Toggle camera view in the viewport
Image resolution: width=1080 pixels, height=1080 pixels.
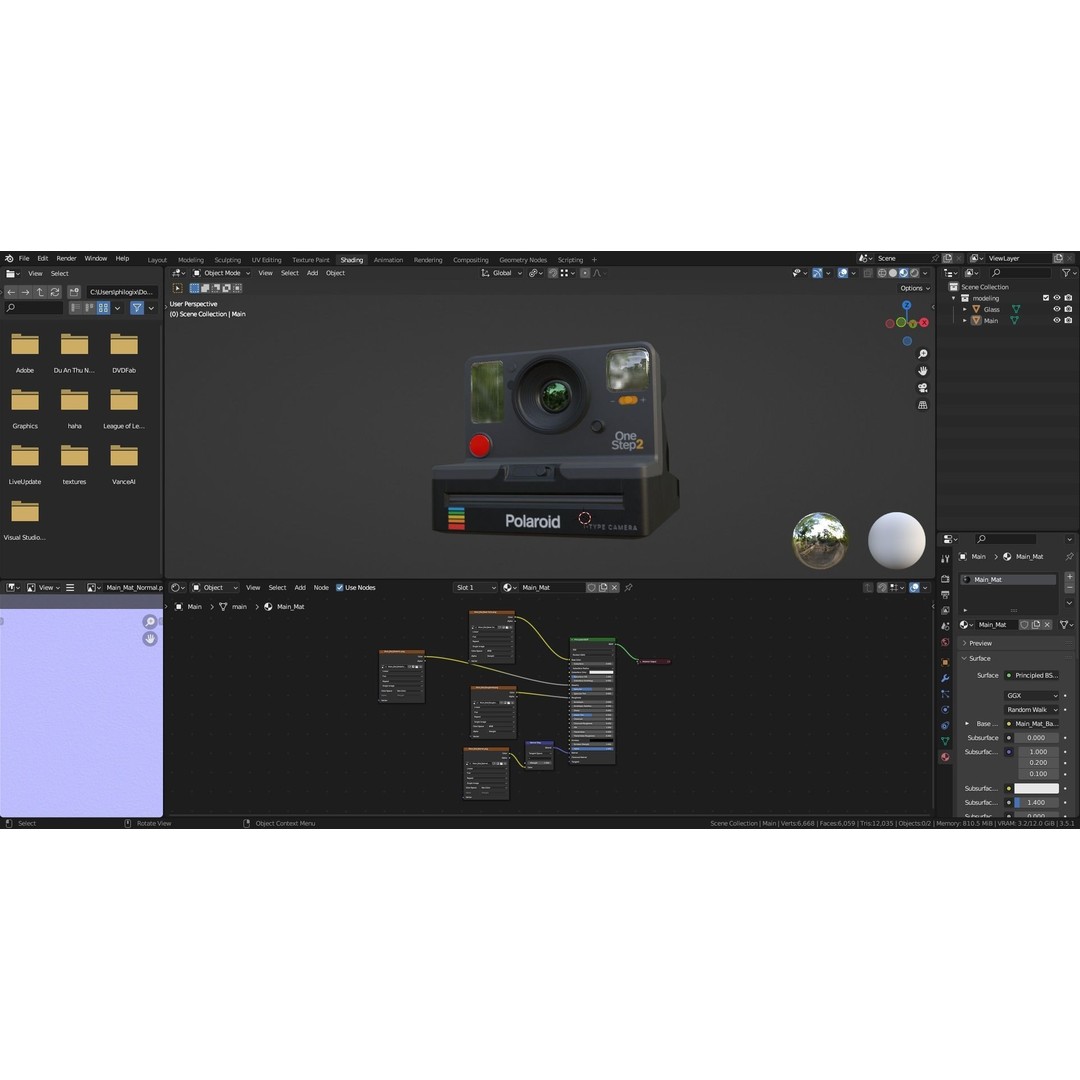point(922,388)
